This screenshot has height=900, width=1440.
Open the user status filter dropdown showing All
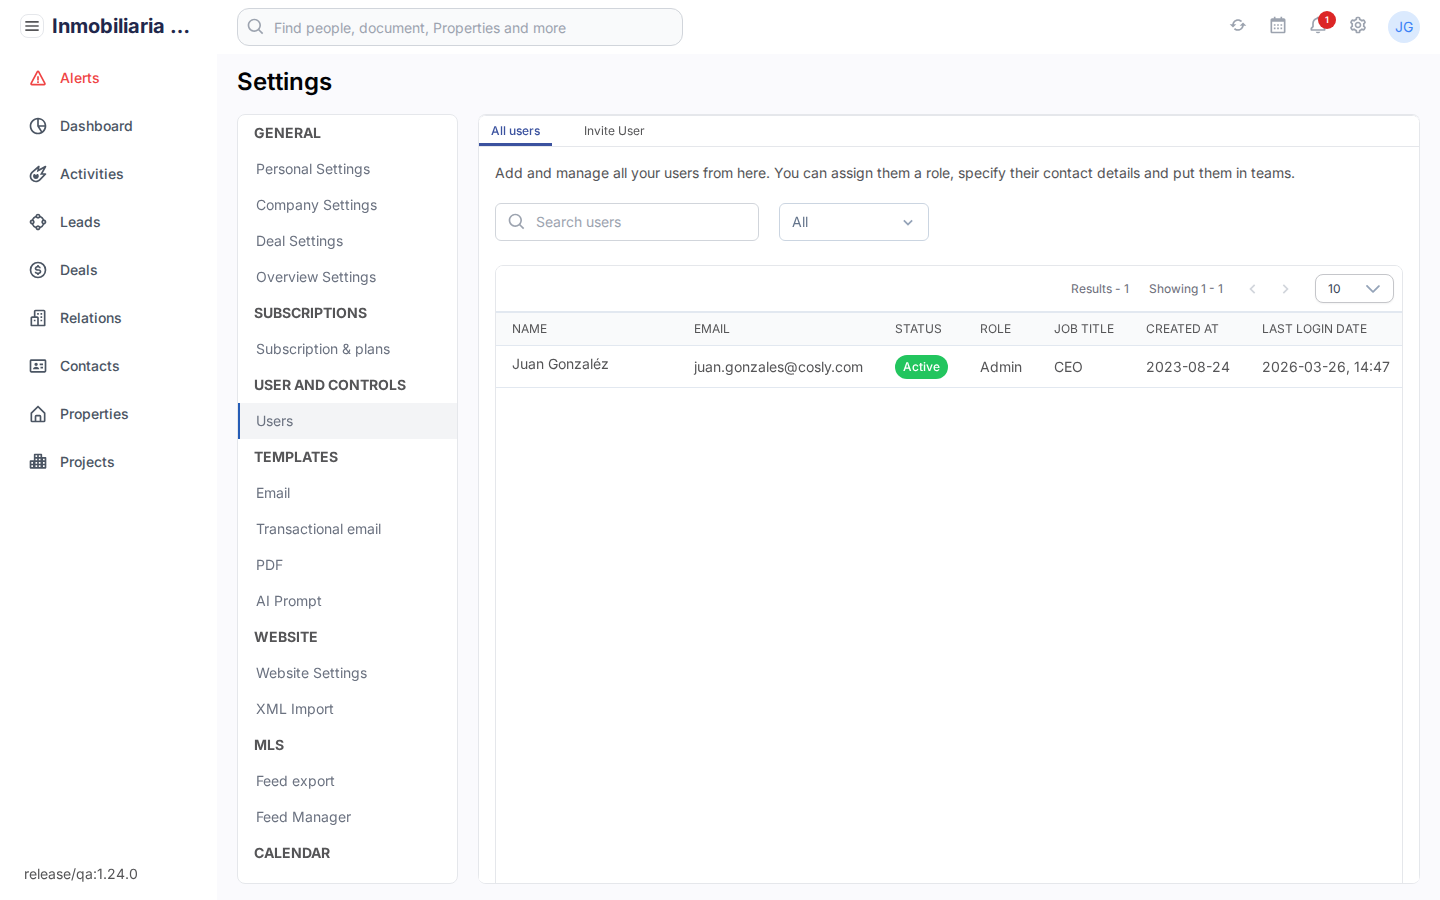point(853,222)
